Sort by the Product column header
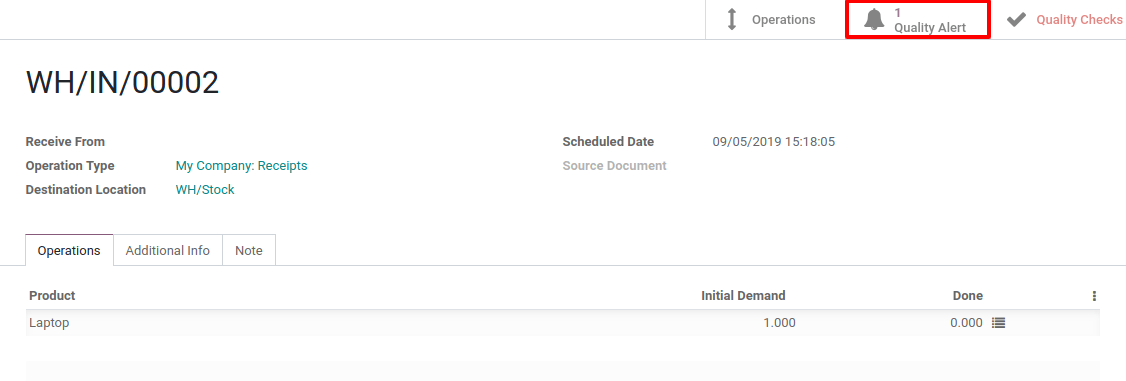The height and width of the screenshot is (381, 1126). pos(52,296)
